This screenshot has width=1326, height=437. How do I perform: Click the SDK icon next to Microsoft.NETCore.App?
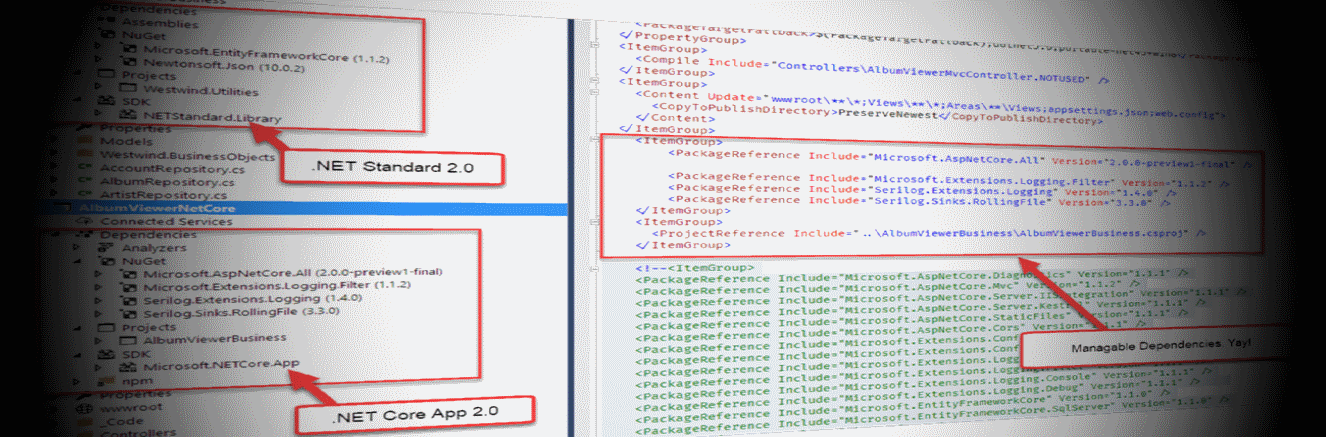[129, 367]
